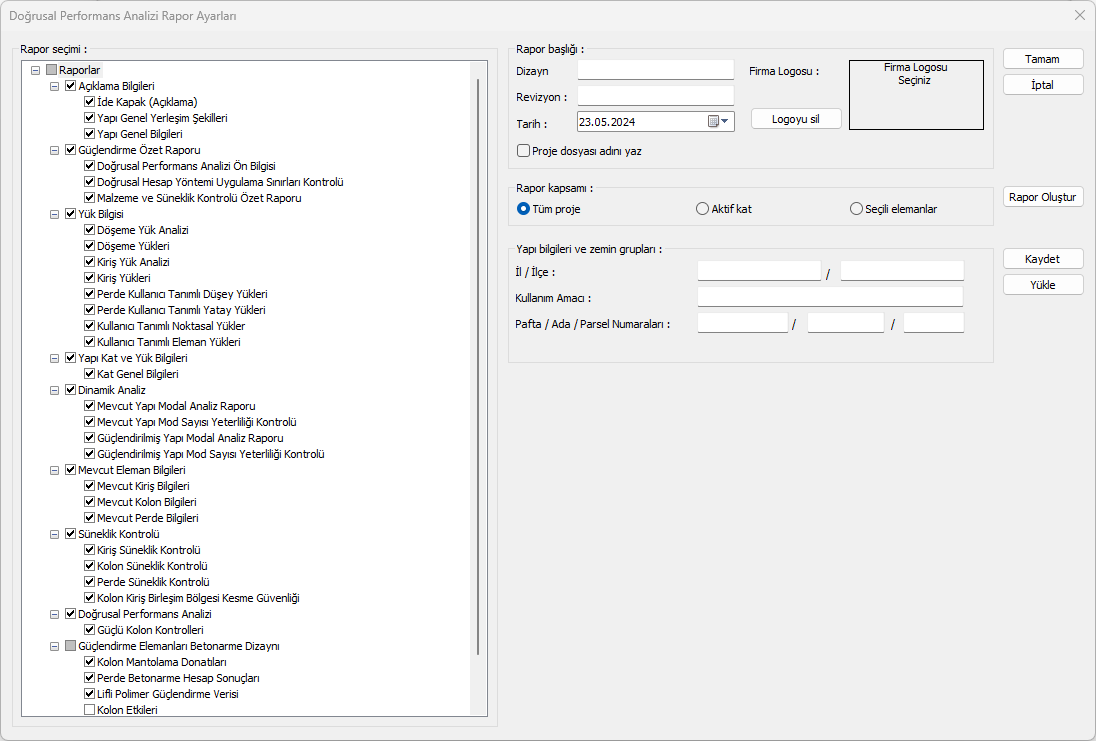1096x741 pixels.
Task: Toggle the Güçlü Kolon Kontrolleri checkbox
Action: point(90,630)
